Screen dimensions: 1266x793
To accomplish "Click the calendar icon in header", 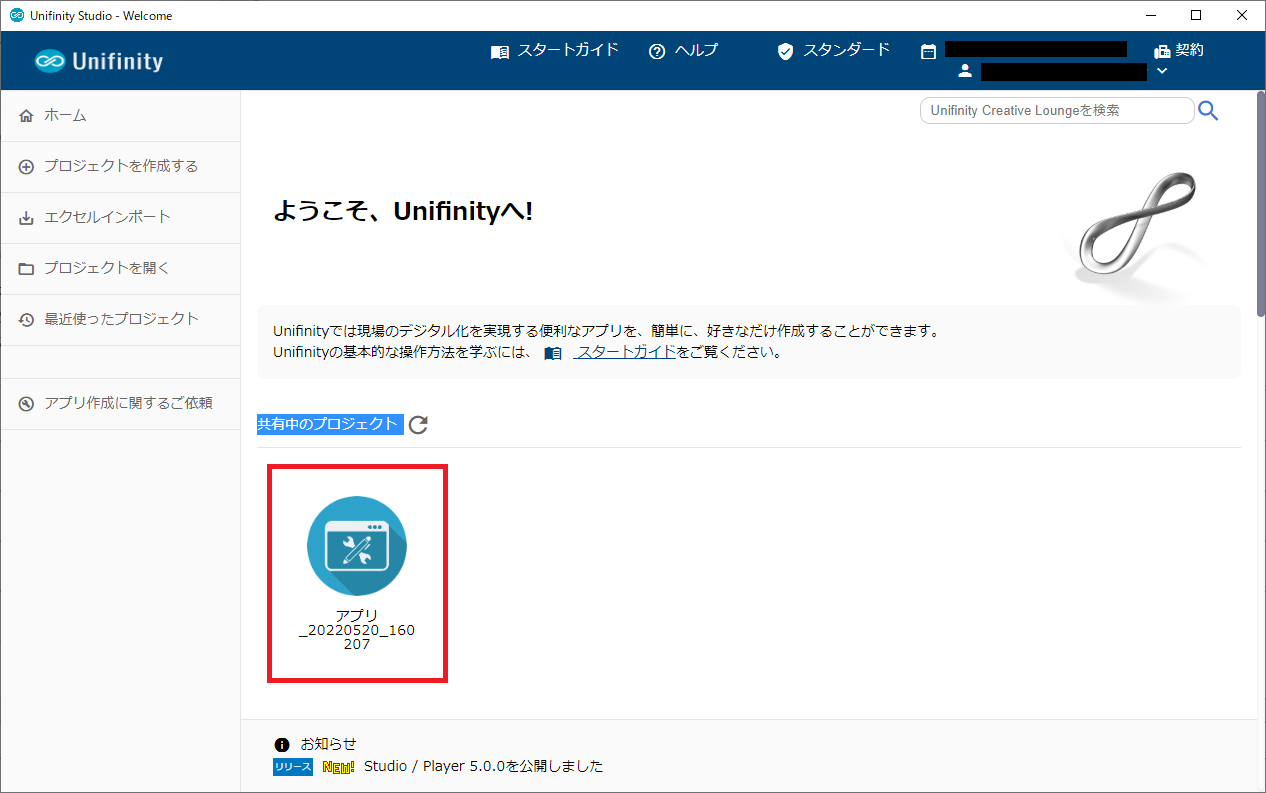I will pyautogui.click(x=928, y=51).
